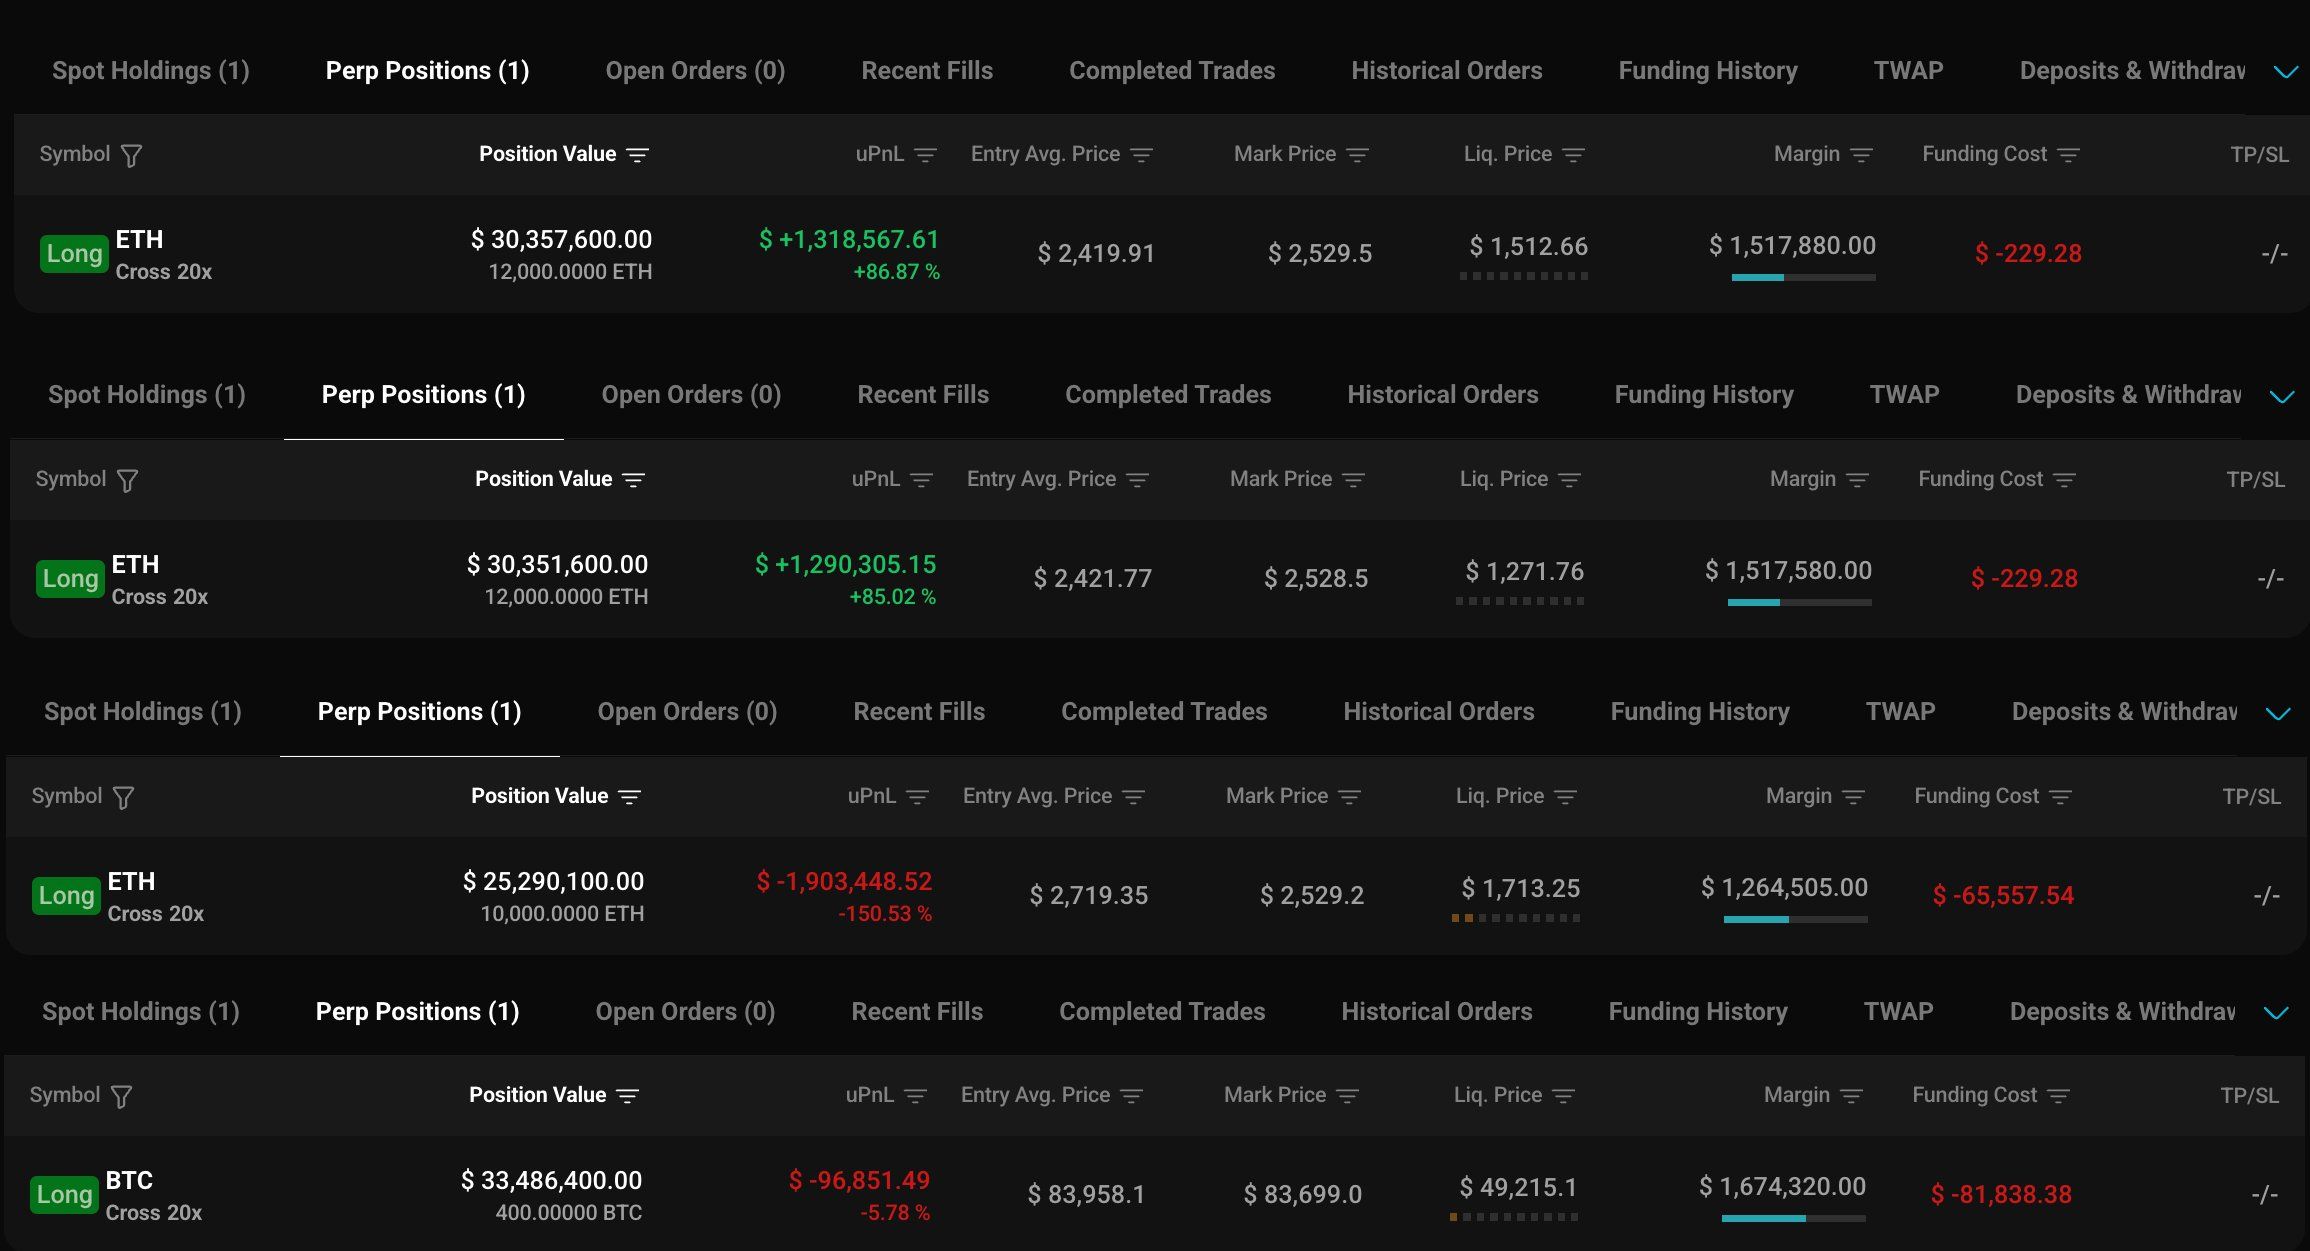Click margin bar under $1,674,320.00
Image resolution: width=2310 pixels, height=1251 pixels.
click(x=1794, y=1219)
